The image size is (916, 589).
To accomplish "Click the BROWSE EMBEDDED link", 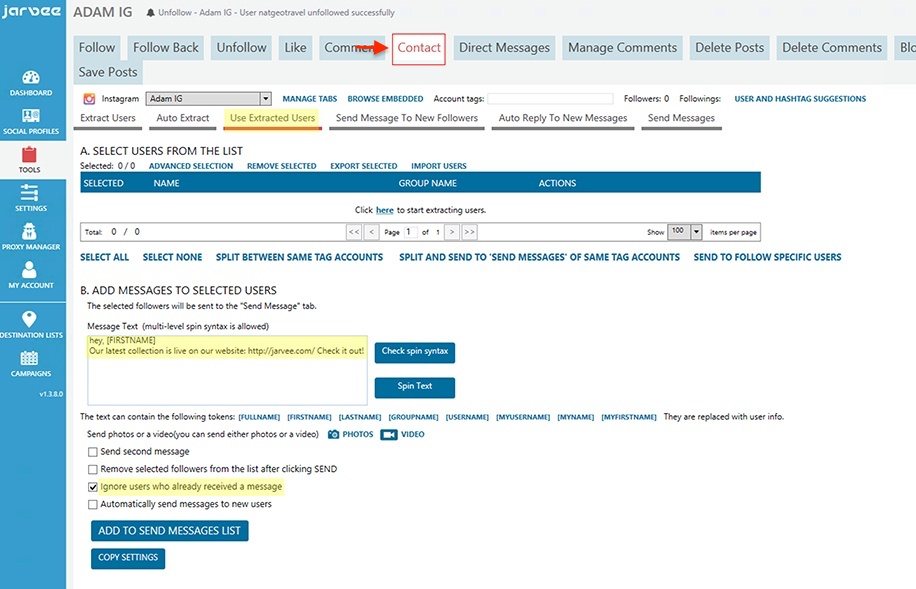I will click(385, 99).
